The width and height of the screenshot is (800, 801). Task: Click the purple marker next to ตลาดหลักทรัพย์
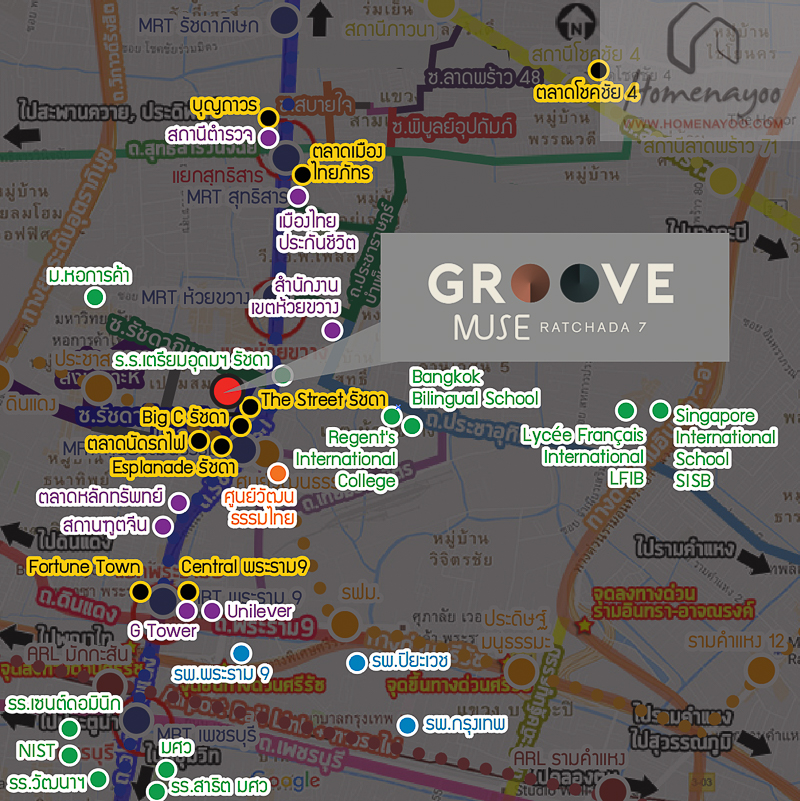click(x=179, y=503)
